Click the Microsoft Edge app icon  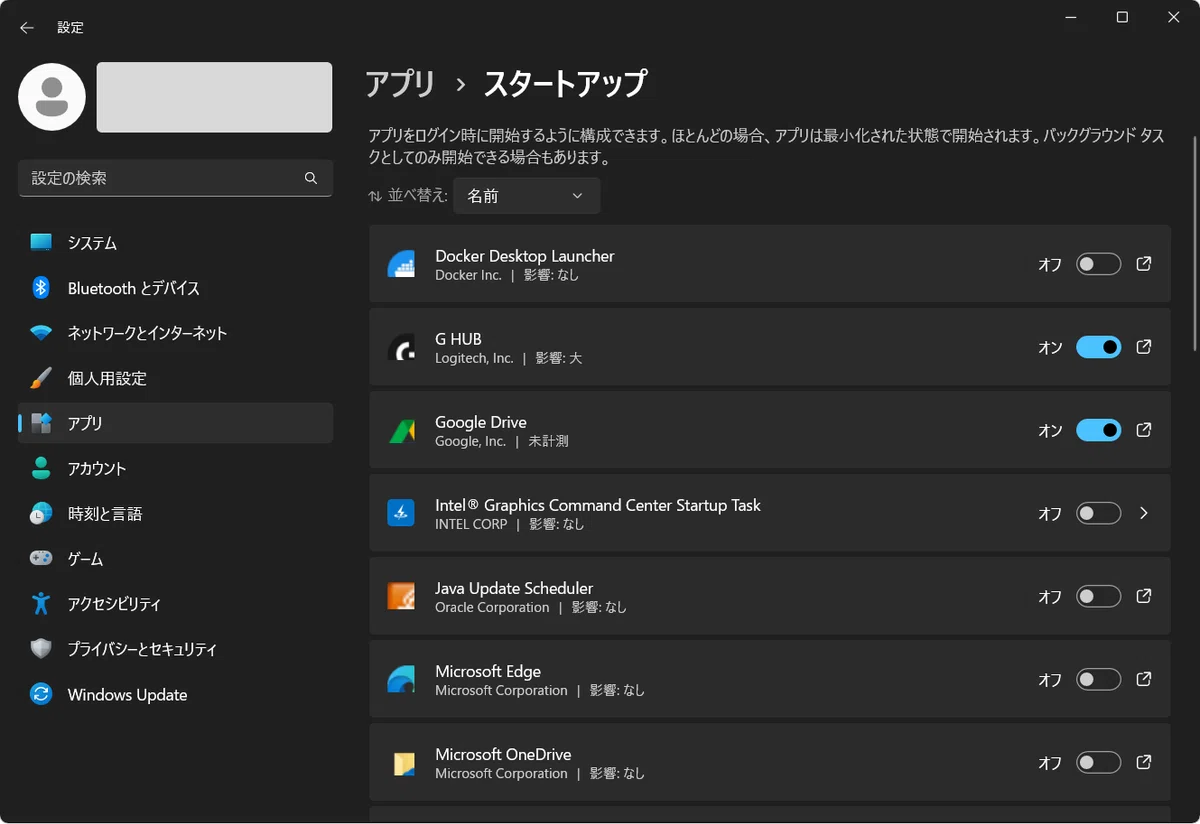[x=401, y=680]
